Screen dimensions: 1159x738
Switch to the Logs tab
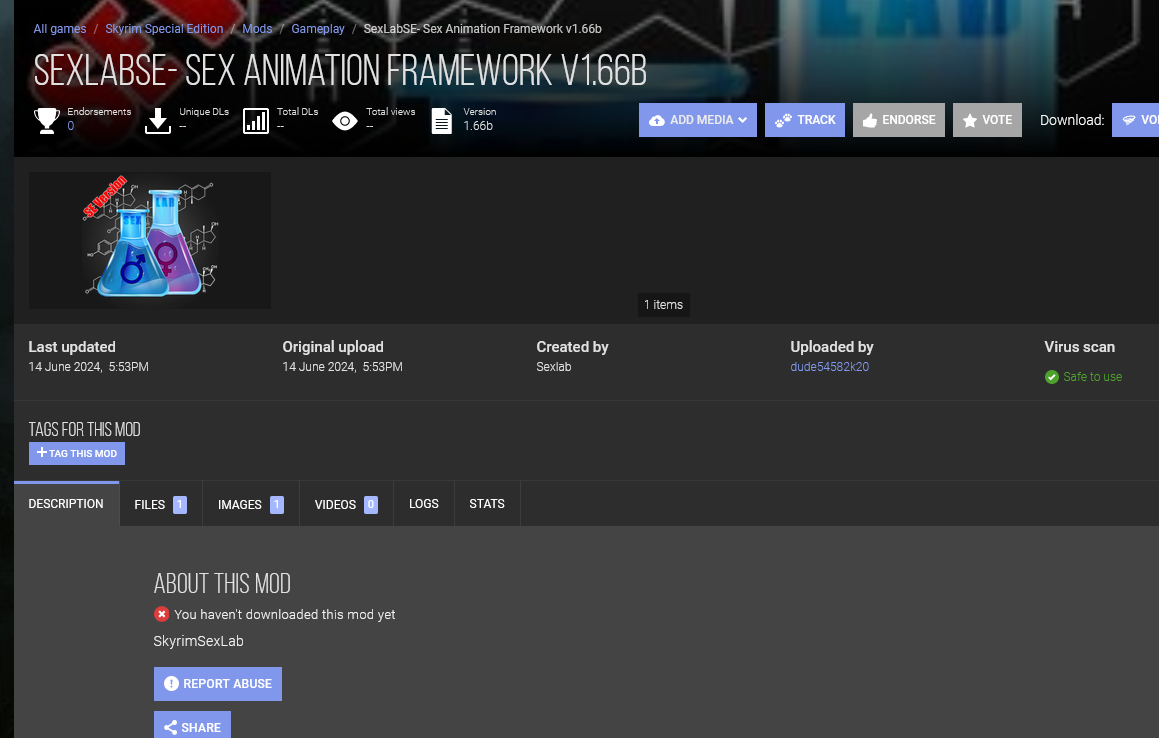pyautogui.click(x=424, y=504)
